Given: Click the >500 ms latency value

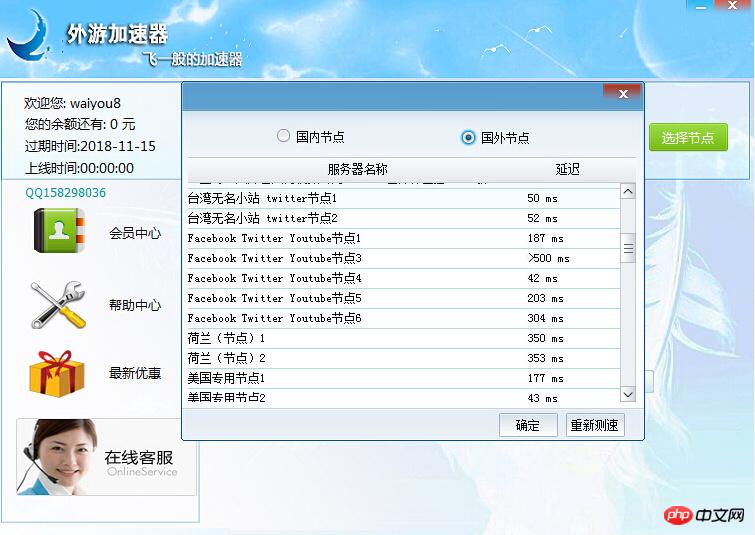Looking at the screenshot, I should point(548,259).
